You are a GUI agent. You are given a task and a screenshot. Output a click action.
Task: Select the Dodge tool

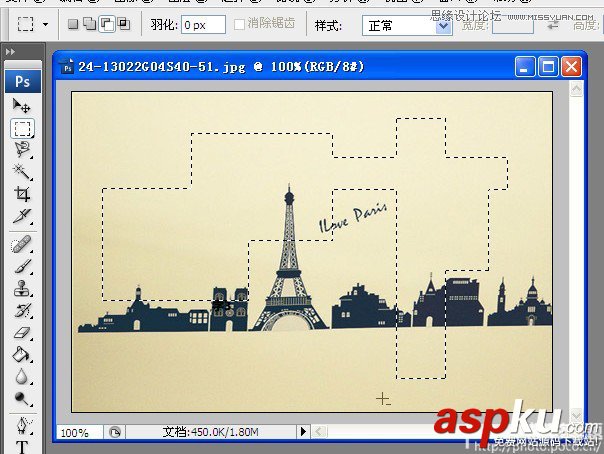pyautogui.click(x=22, y=399)
